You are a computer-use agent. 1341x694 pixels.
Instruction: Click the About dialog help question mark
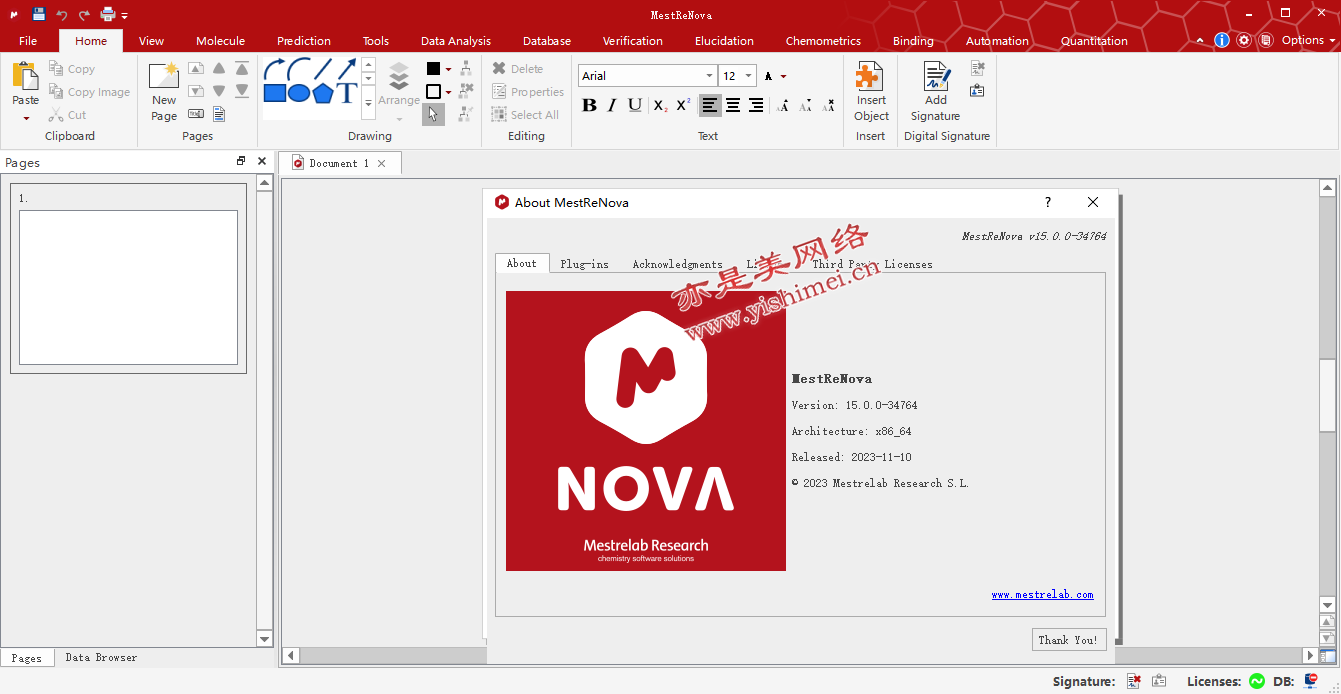point(1048,202)
